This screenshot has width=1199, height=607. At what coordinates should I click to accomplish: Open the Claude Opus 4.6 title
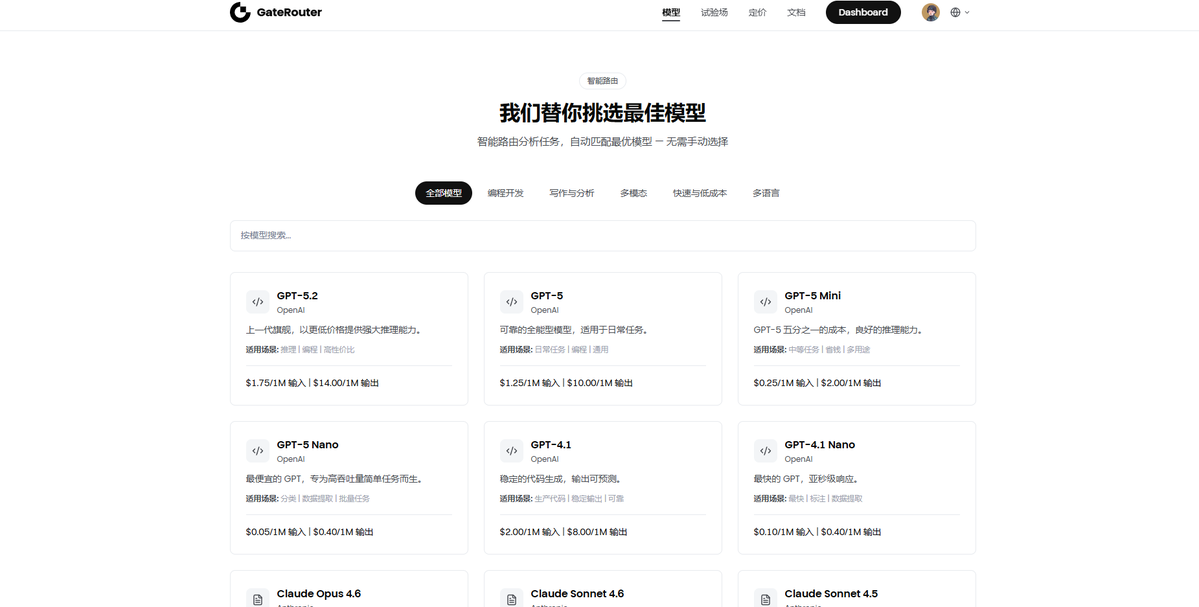coord(319,594)
